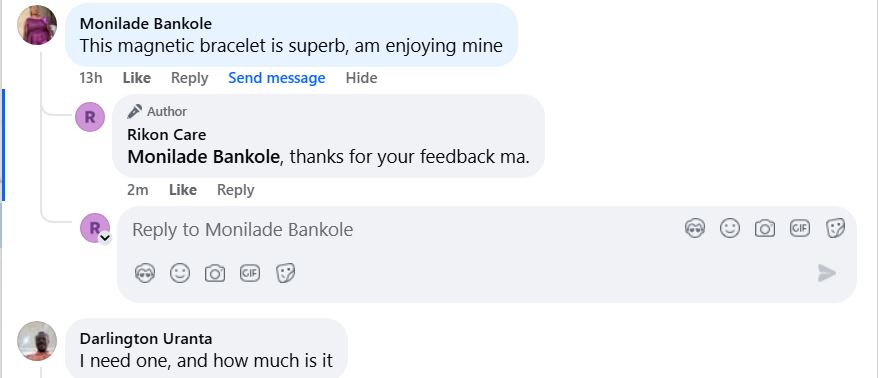The height and width of the screenshot is (378, 878).
Task: Like Rikon Care's reply
Action: point(183,190)
